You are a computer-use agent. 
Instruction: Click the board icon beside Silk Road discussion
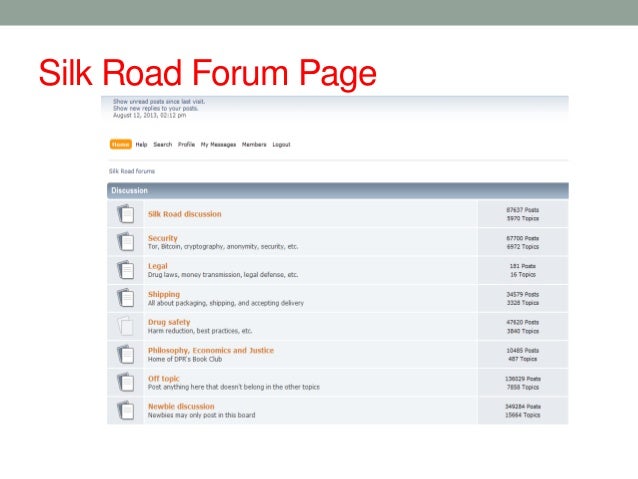(x=125, y=214)
